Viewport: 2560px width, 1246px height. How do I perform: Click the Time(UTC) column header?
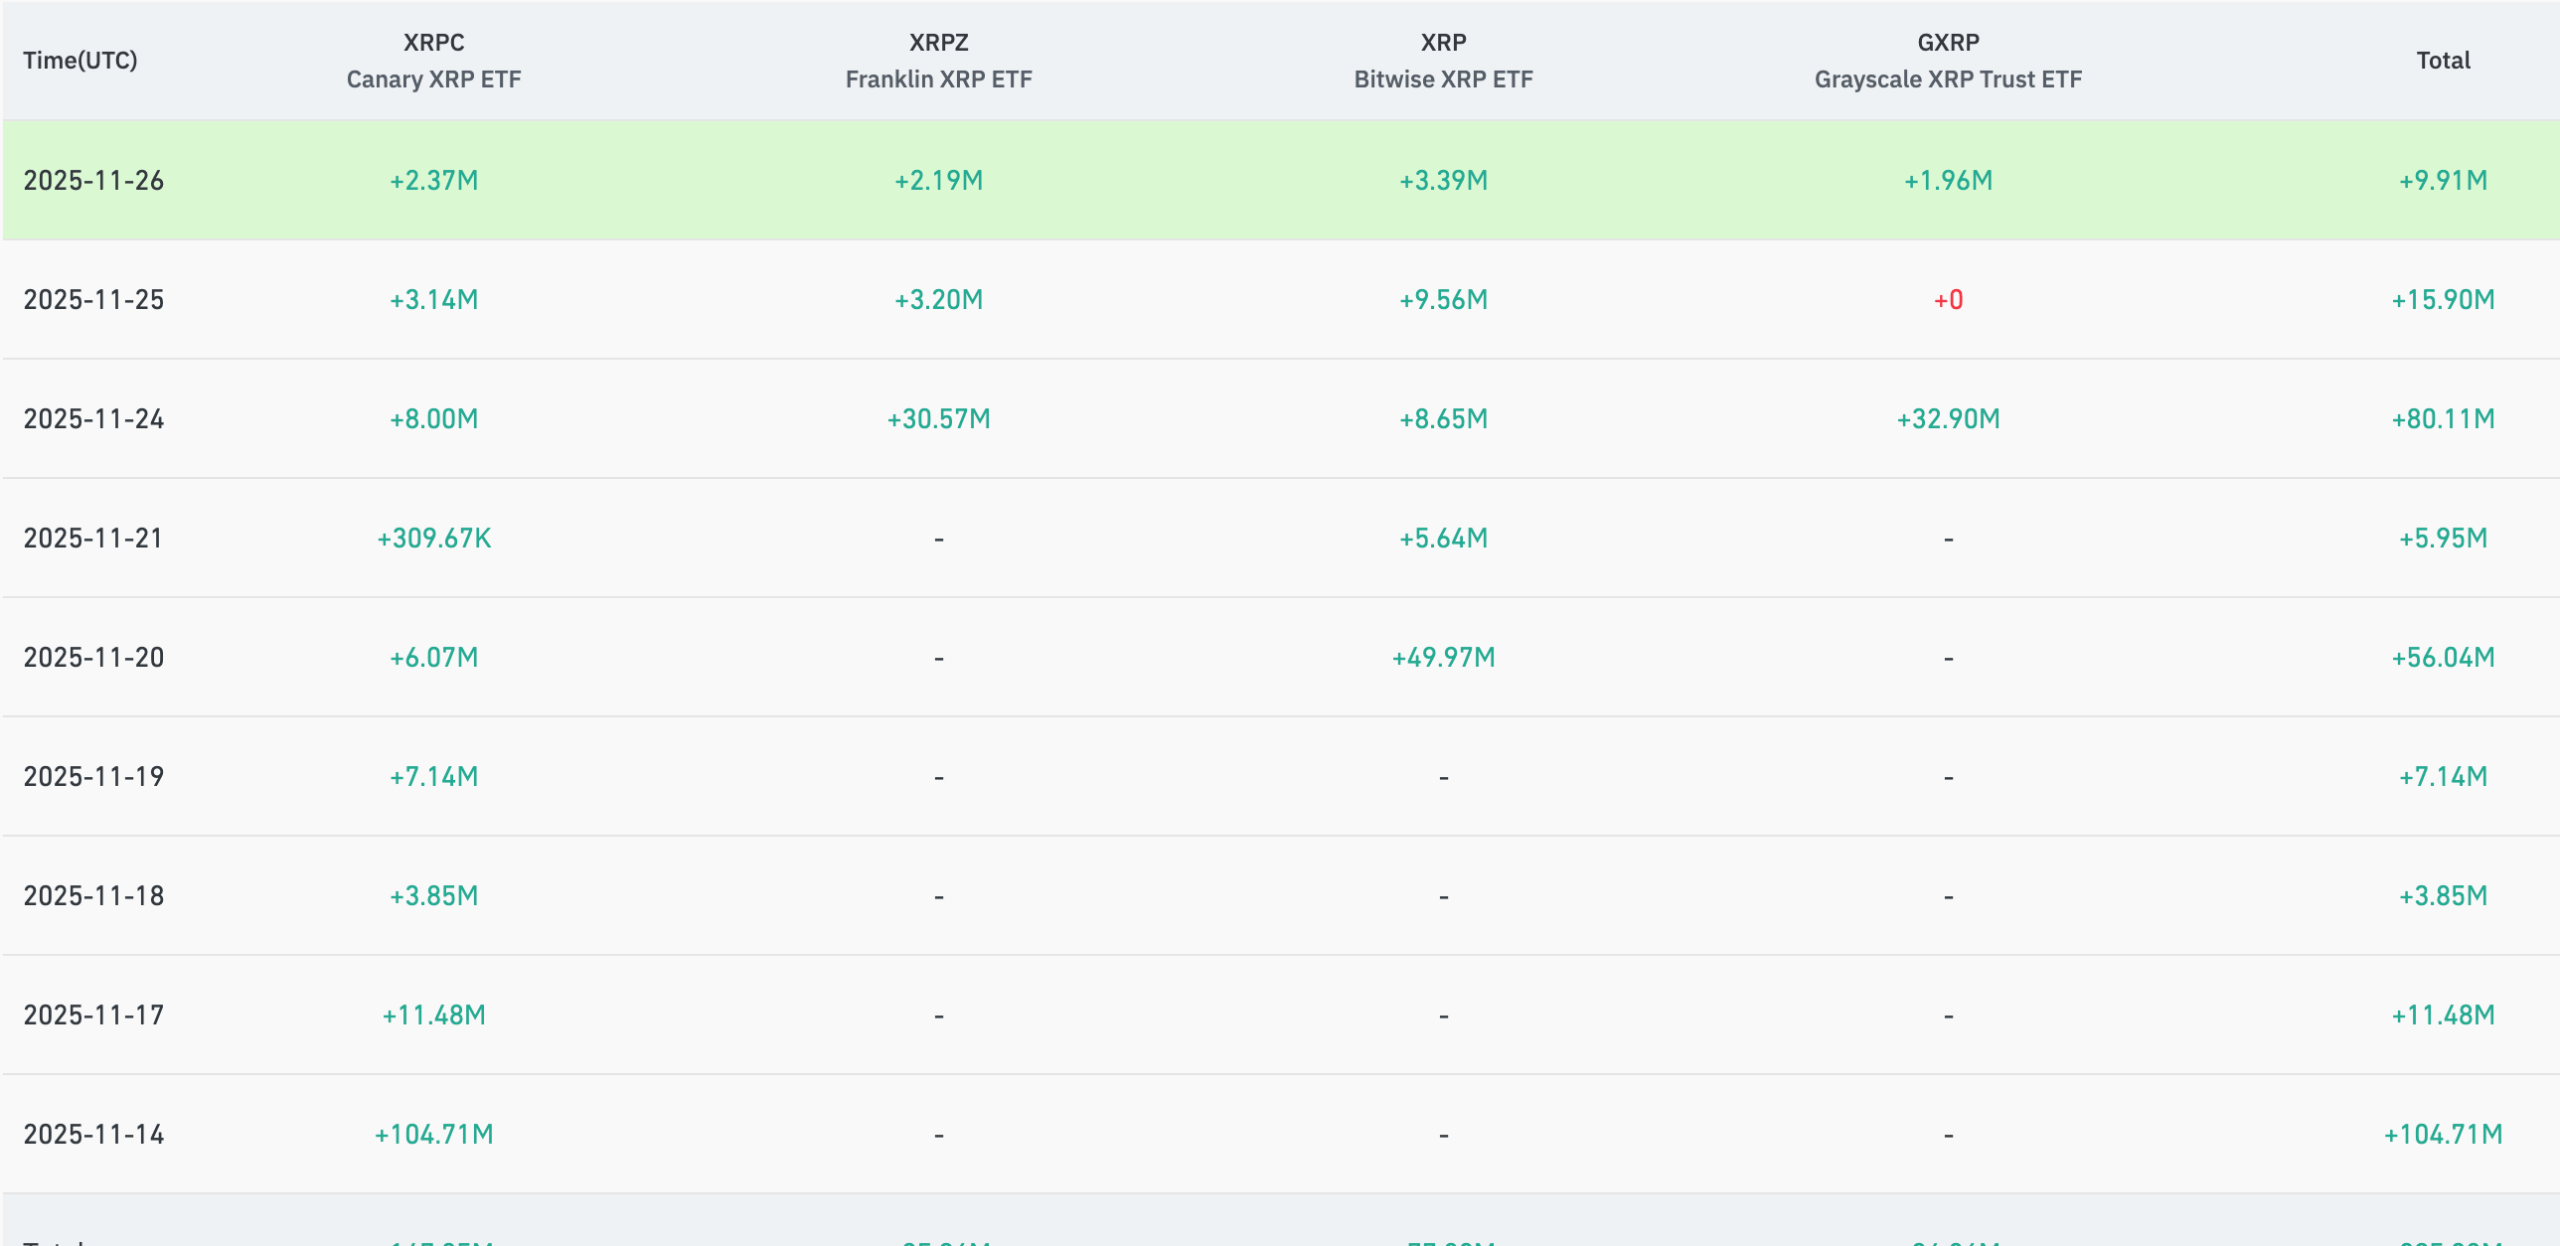click(79, 60)
